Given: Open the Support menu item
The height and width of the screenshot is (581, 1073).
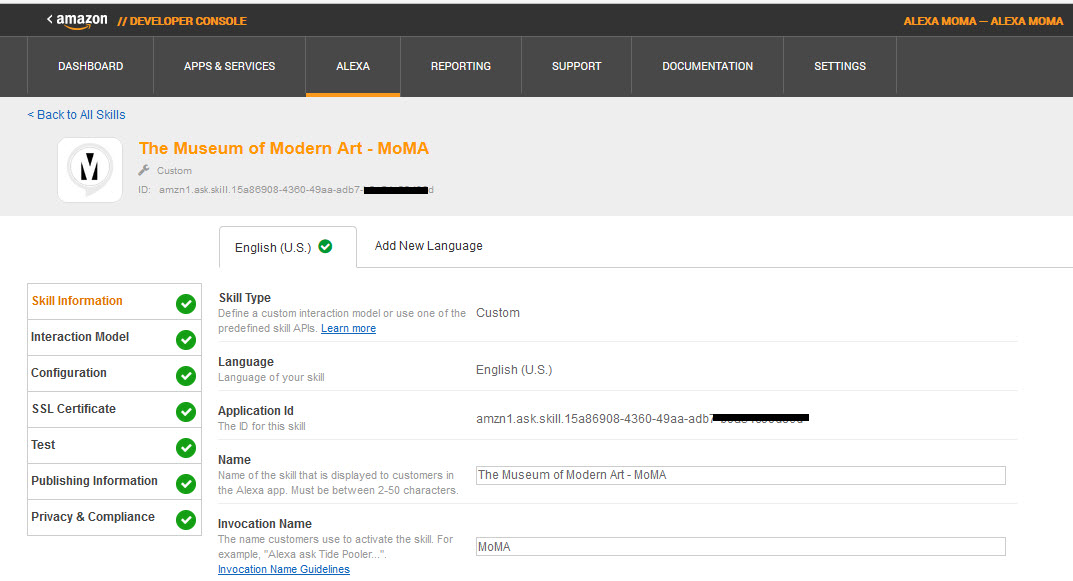Looking at the screenshot, I should point(576,66).
